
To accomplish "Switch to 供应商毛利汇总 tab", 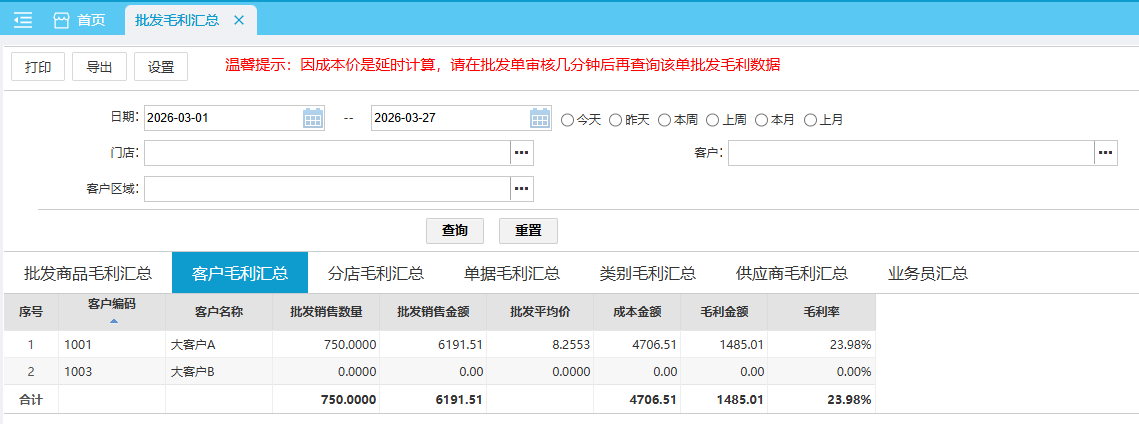I will (x=791, y=273).
